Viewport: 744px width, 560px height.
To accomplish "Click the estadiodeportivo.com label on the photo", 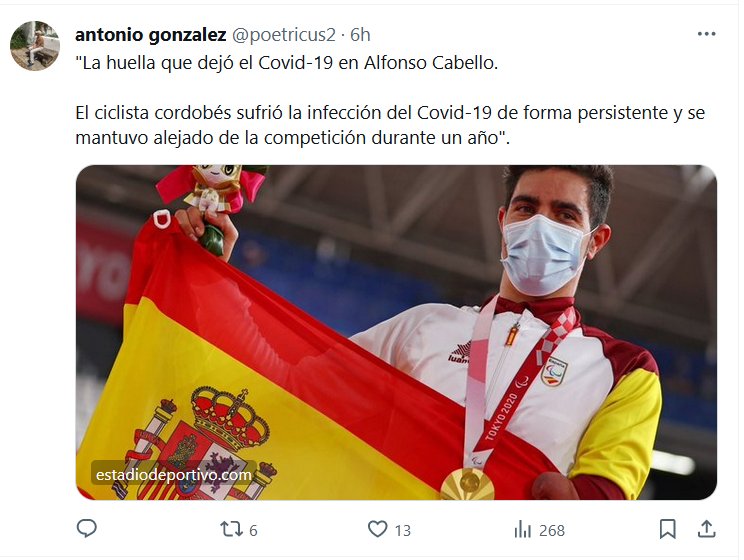I will pyautogui.click(x=174, y=475).
